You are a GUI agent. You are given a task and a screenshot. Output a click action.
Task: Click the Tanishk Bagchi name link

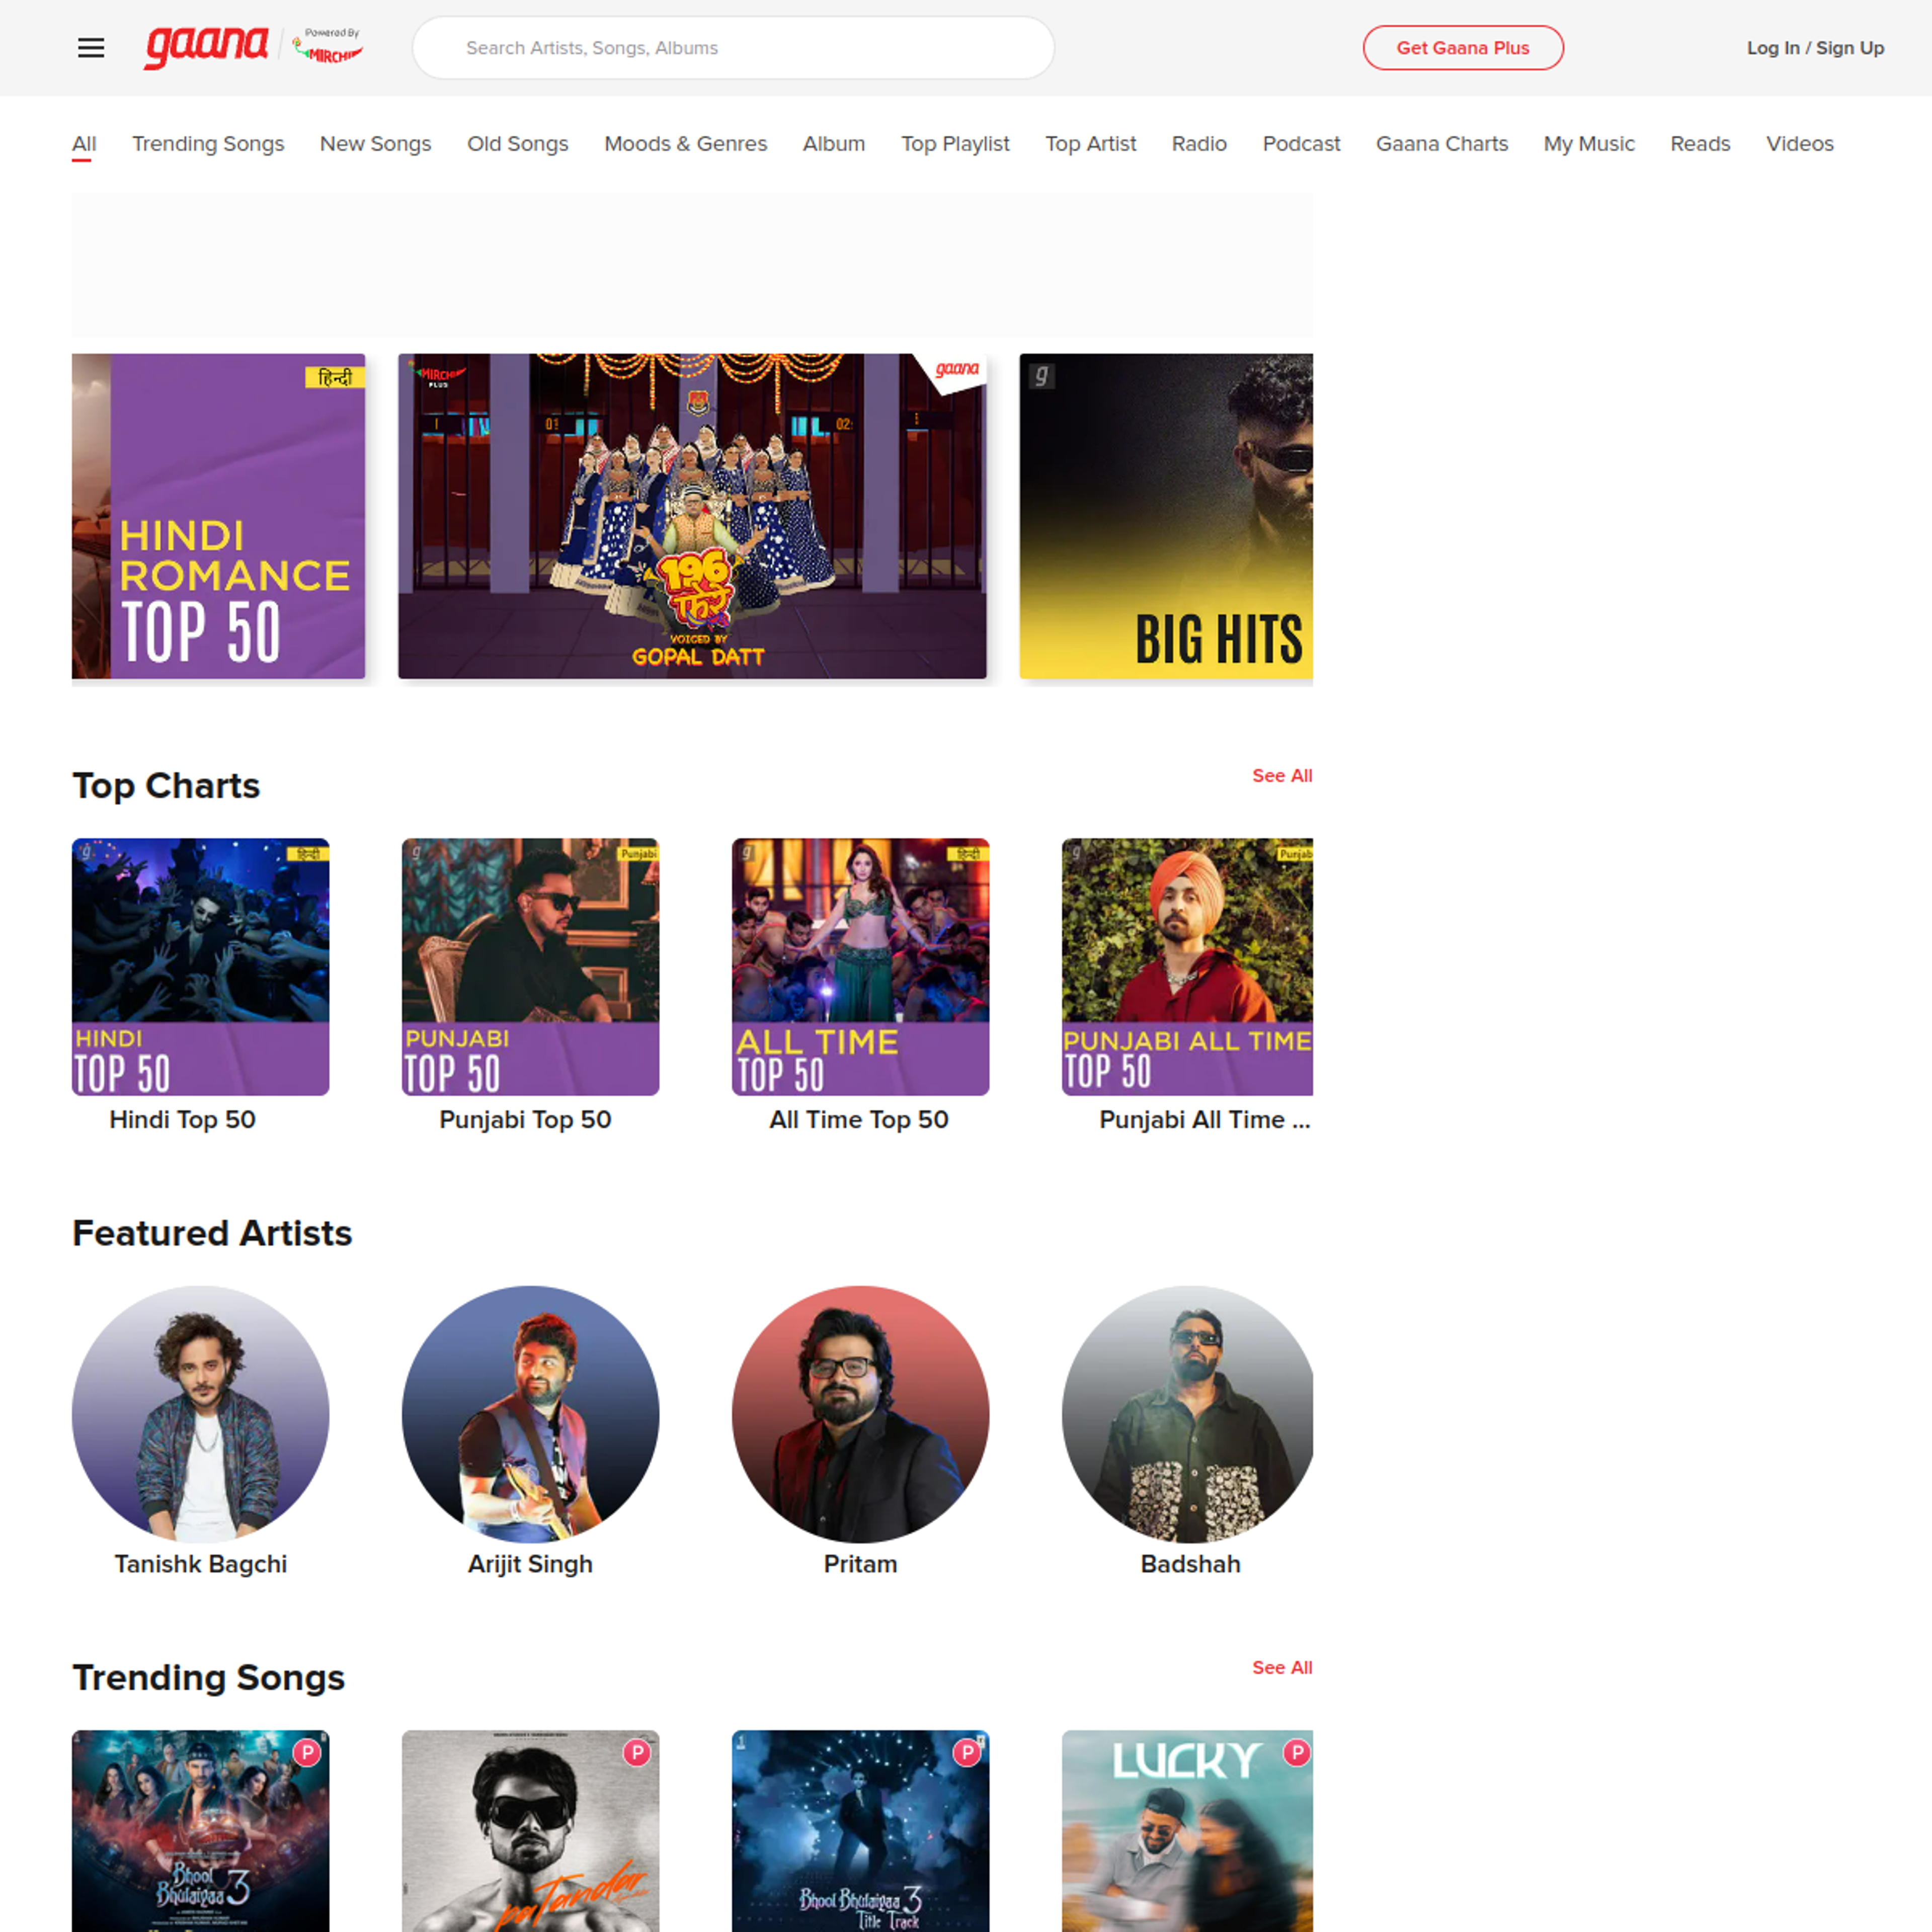[x=200, y=1564]
